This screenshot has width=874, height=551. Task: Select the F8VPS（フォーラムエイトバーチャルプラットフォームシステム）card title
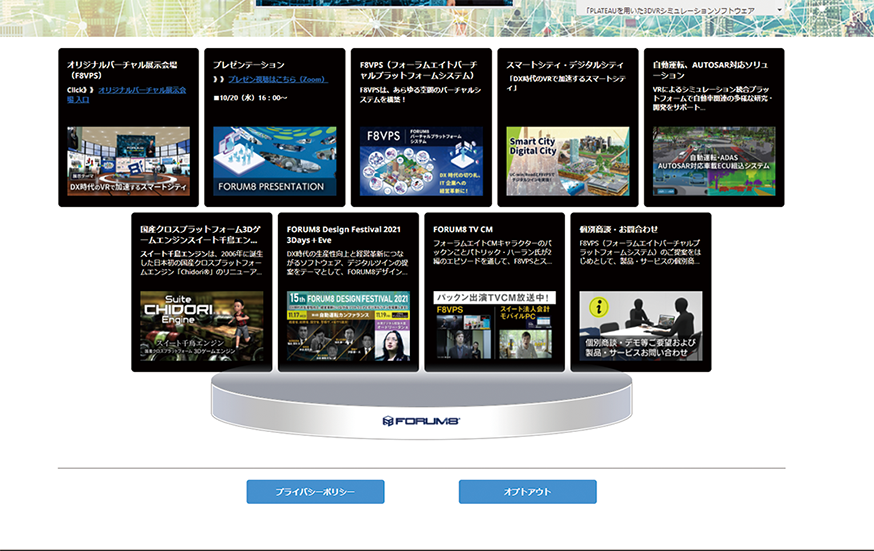(x=419, y=70)
